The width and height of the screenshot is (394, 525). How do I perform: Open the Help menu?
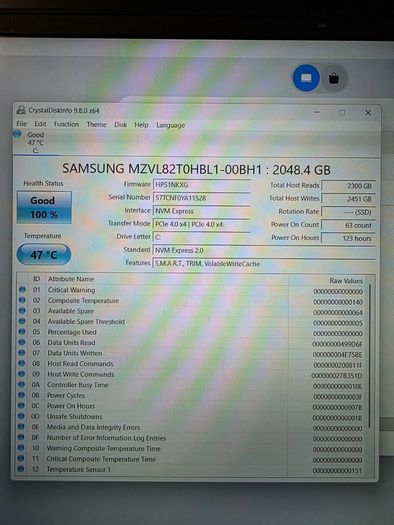coord(141,125)
